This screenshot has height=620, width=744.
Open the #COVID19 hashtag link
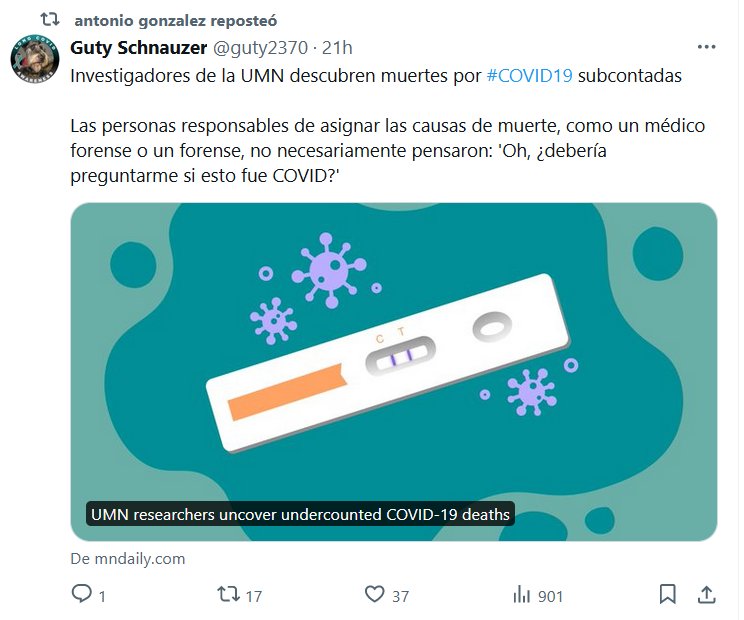(x=530, y=76)
